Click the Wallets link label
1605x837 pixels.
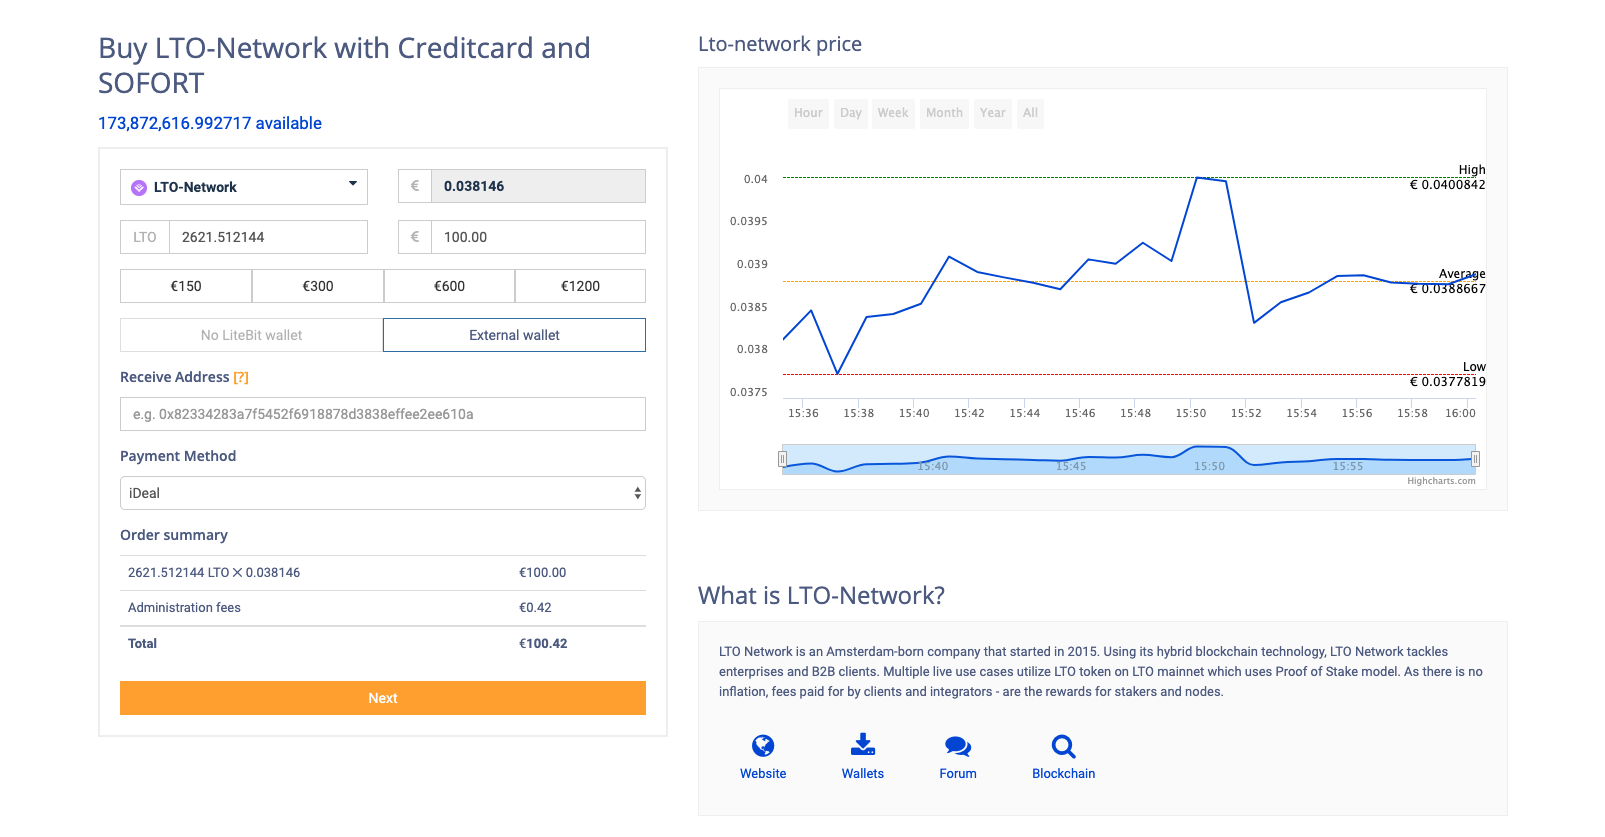tap(863, 774)
